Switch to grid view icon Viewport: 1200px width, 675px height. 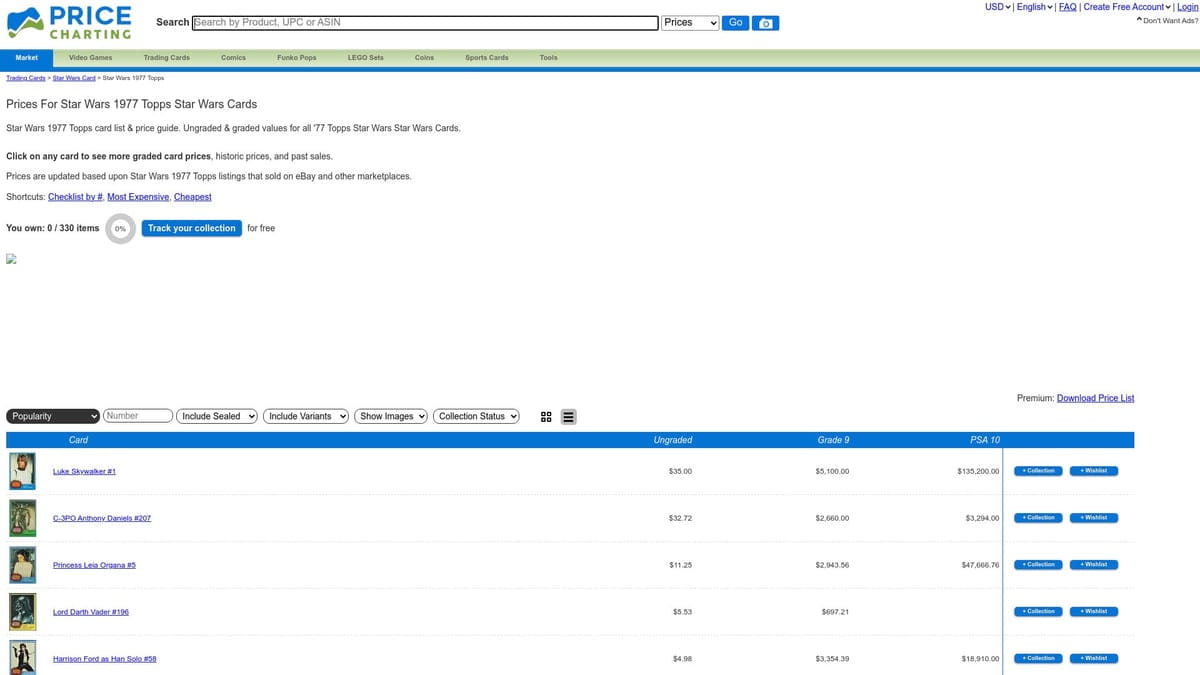(x=546, y=417)
